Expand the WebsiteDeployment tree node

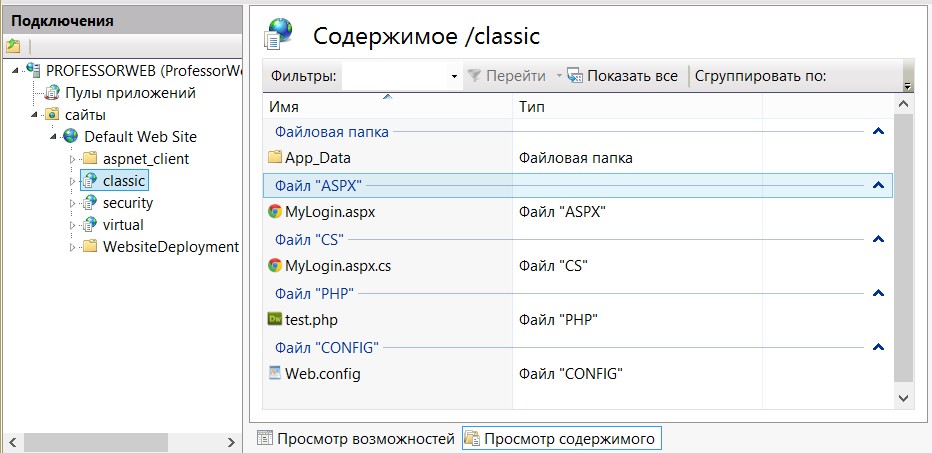pyautogui.click(x=73, y=247)
